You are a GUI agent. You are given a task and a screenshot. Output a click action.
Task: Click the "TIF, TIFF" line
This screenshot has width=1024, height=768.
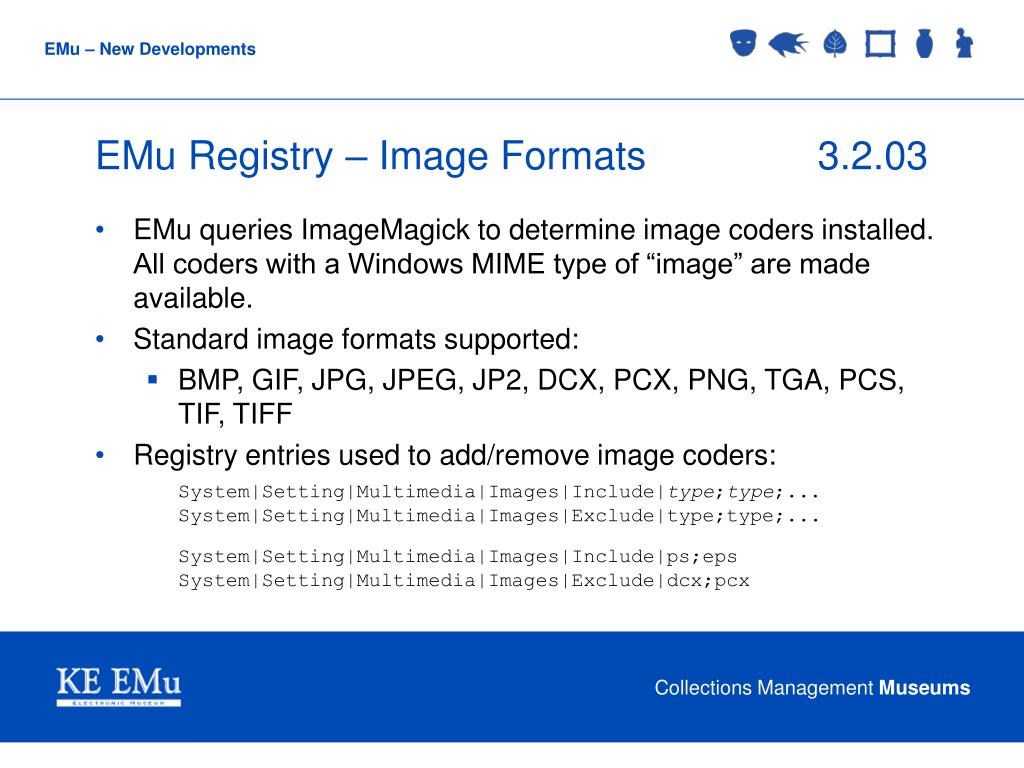(x=235, y=414)
